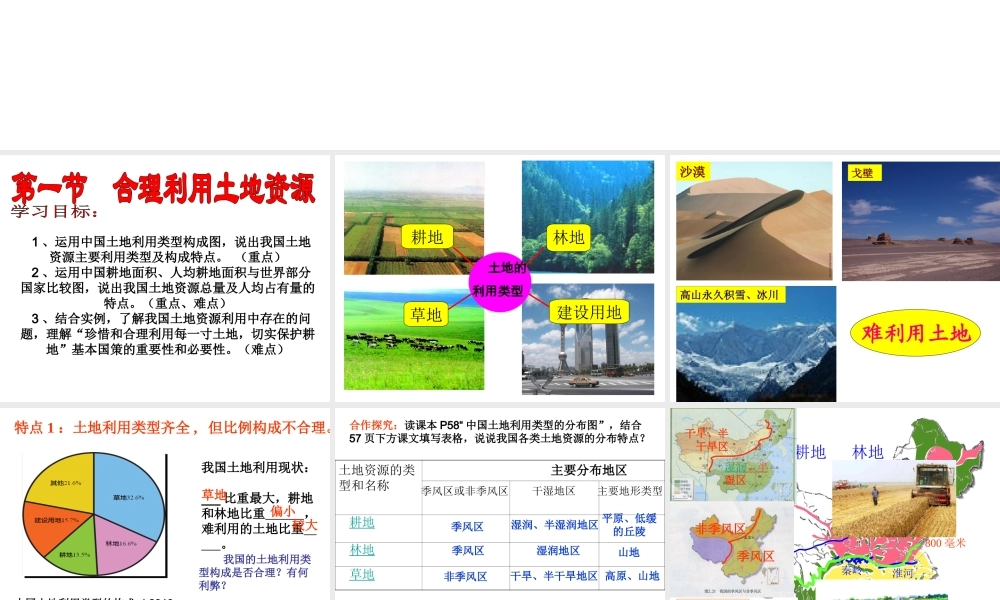1000x600 pixels.
Task: Click the yellow 林地 label on the forest photo
Action: point(568,238)
